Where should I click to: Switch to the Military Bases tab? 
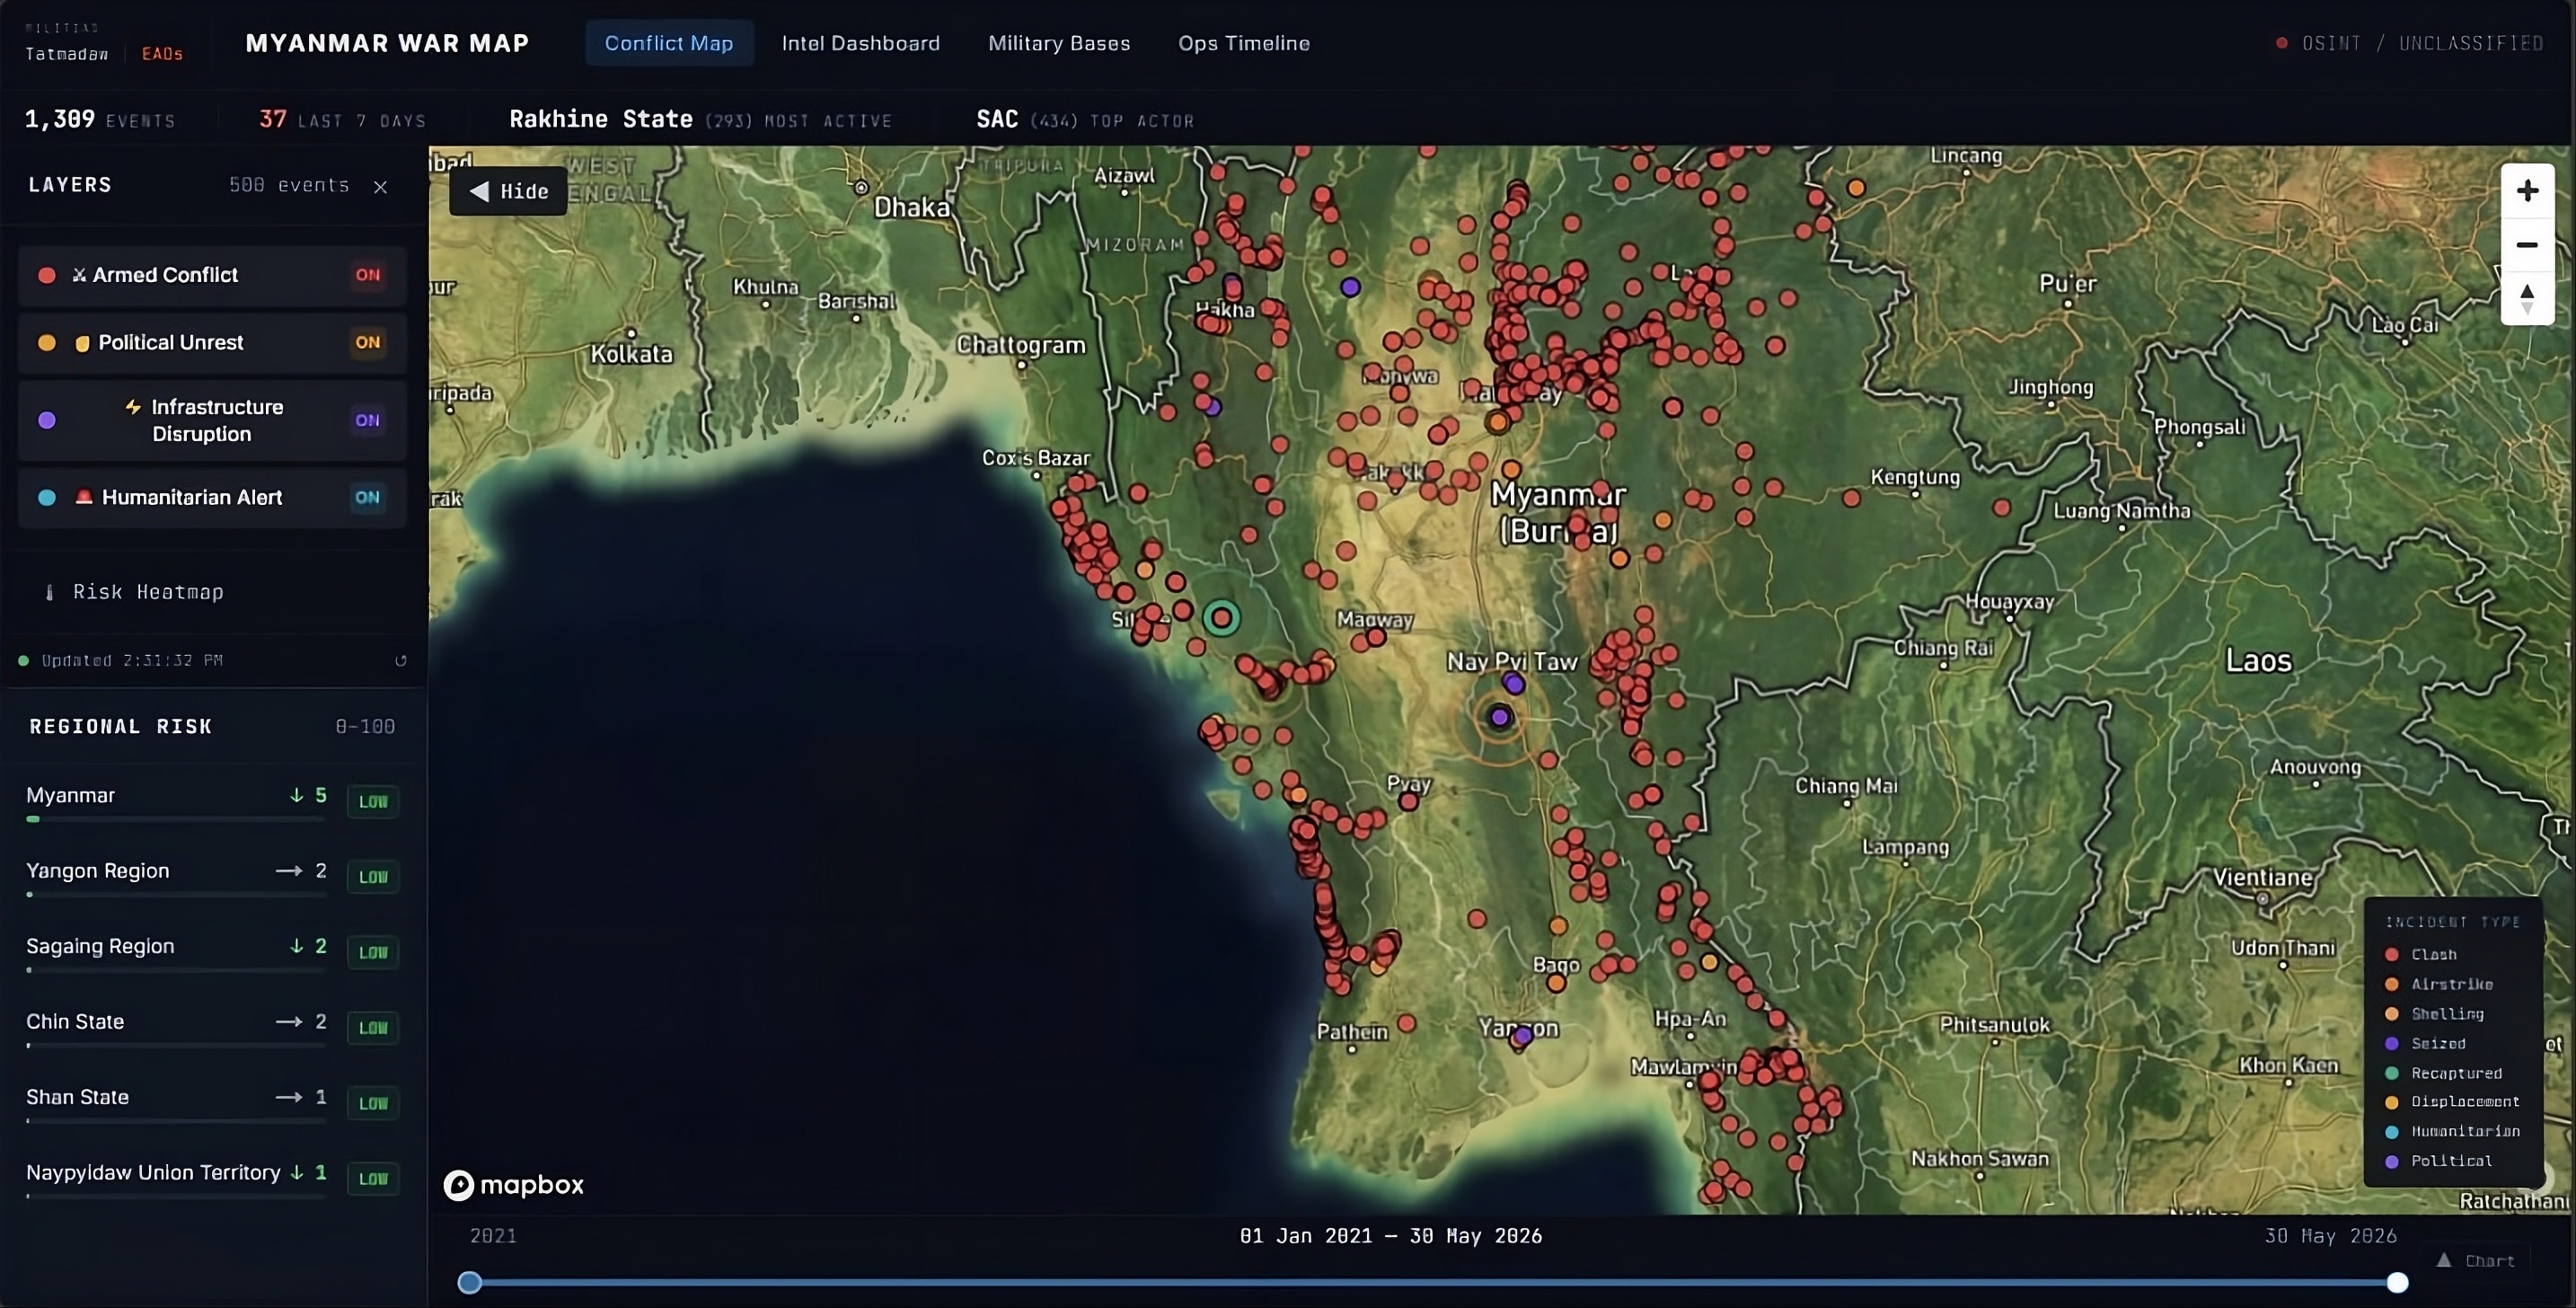[x=1059, y=43]
